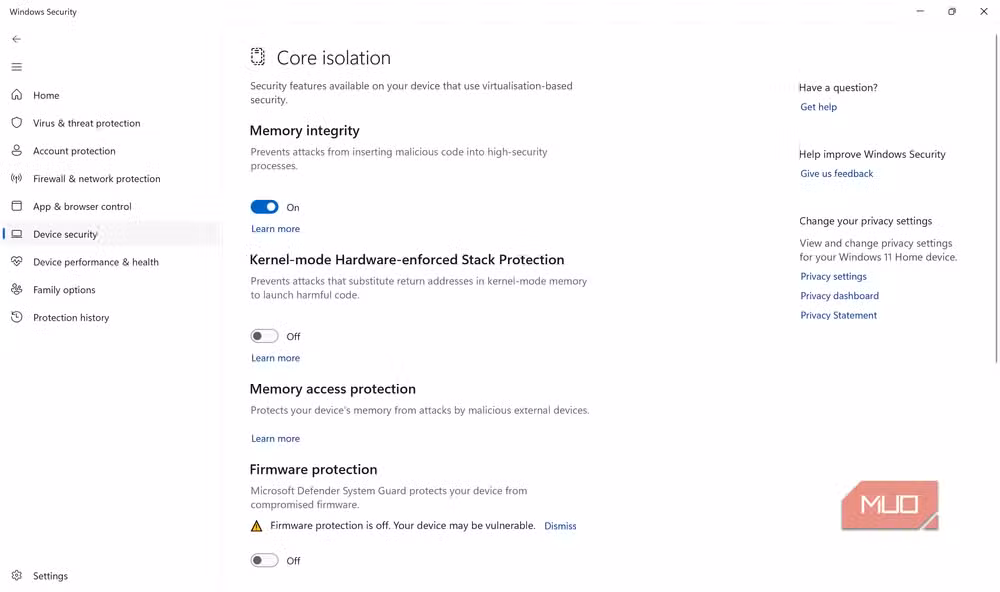Open Protection history clock icon
The image size is (1000, 592).
click(17, 317)
